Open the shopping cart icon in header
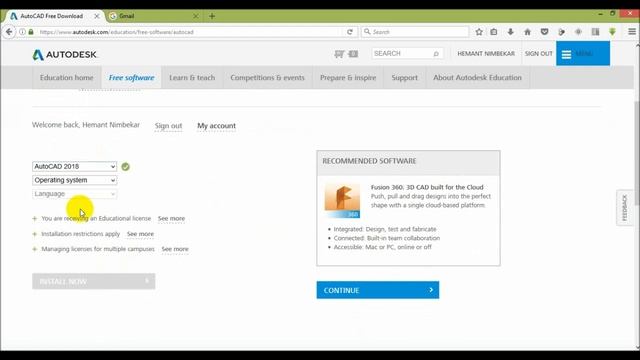Image resolution: width=640 pixels, height=360 pixels. [339, 54]
